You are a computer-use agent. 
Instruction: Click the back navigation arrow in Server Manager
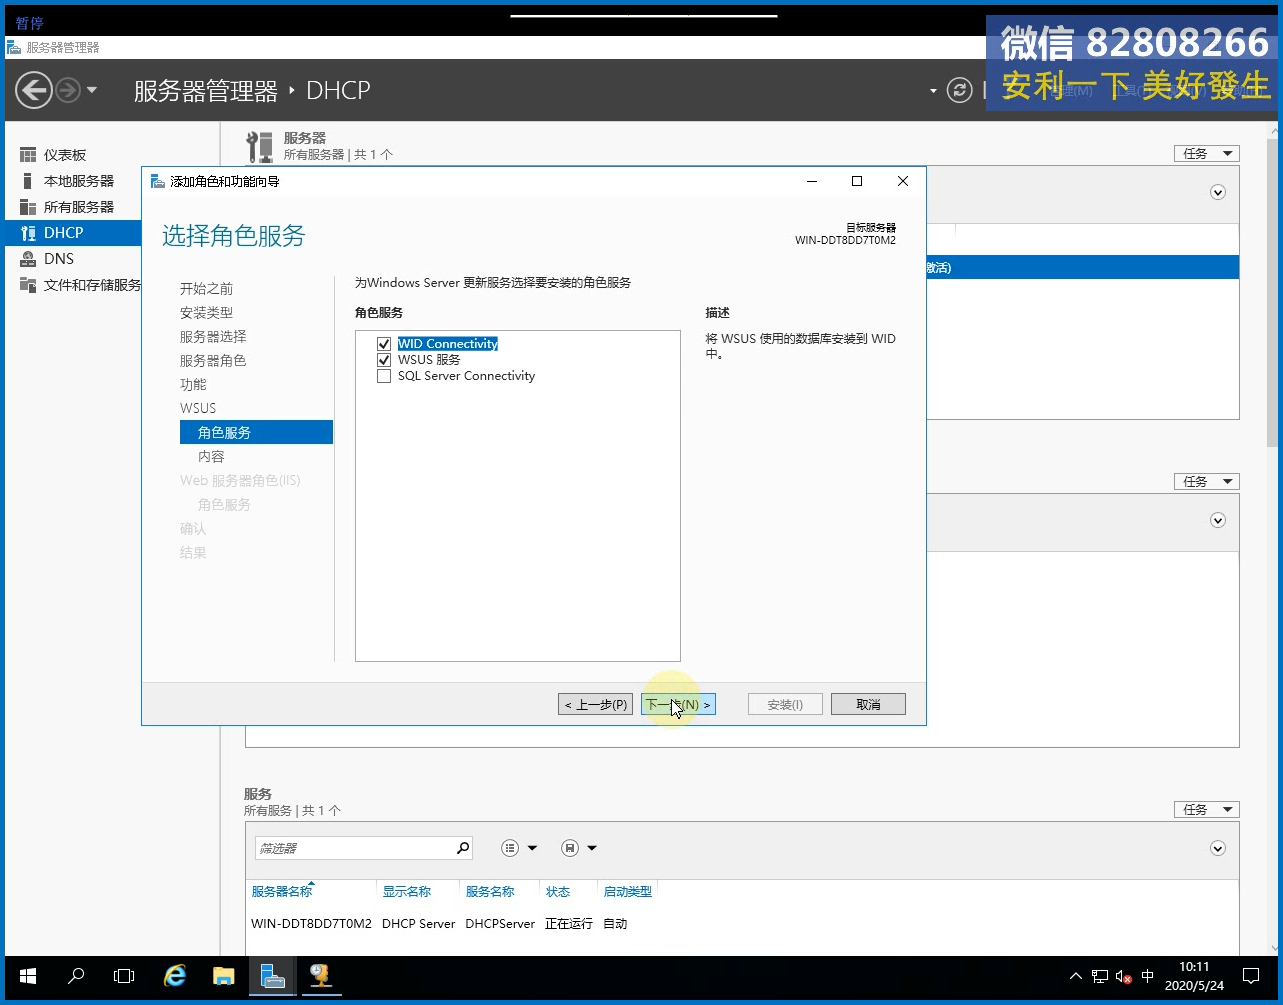click(33, 91)
